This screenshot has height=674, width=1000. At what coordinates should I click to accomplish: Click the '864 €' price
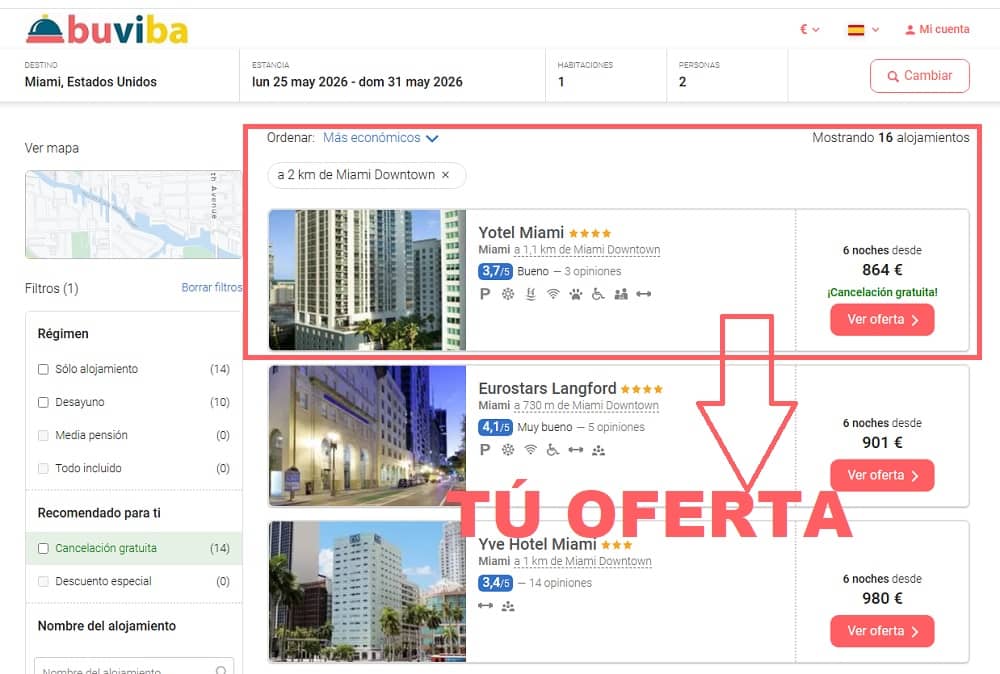[x=882, y=270]
